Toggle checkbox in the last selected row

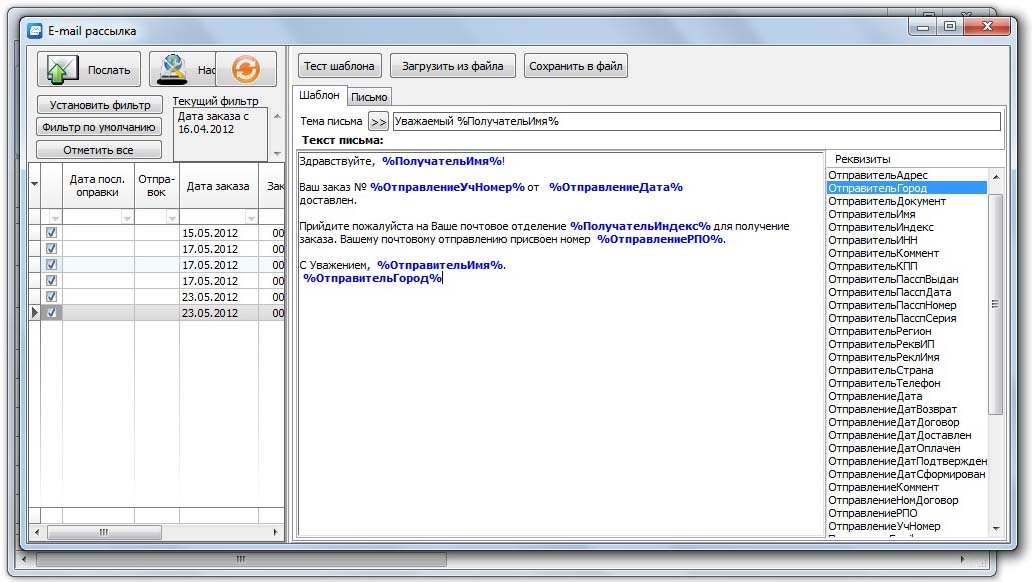(x=52, y=313)
